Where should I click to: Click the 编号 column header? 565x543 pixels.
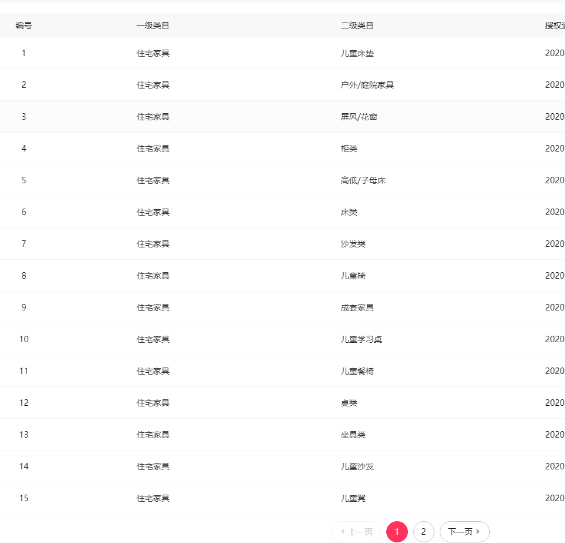(24, 25)
